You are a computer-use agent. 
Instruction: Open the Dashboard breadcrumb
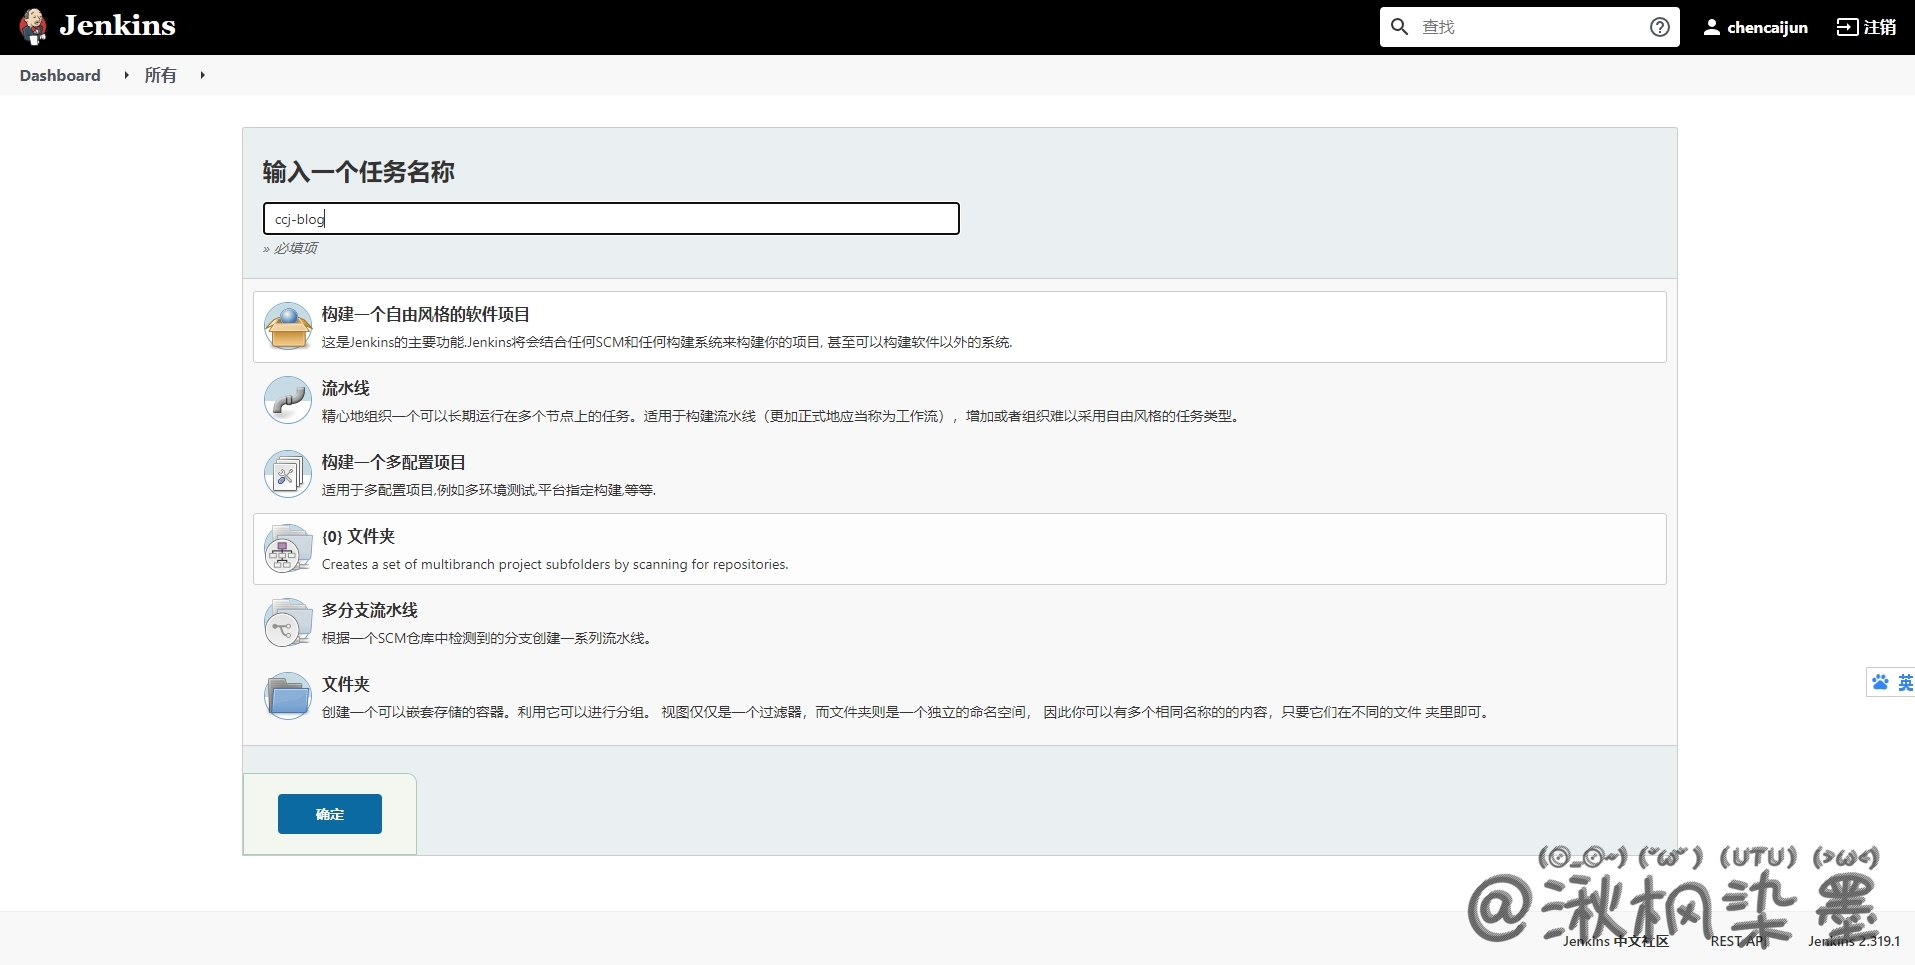click(x=60, y=75)
